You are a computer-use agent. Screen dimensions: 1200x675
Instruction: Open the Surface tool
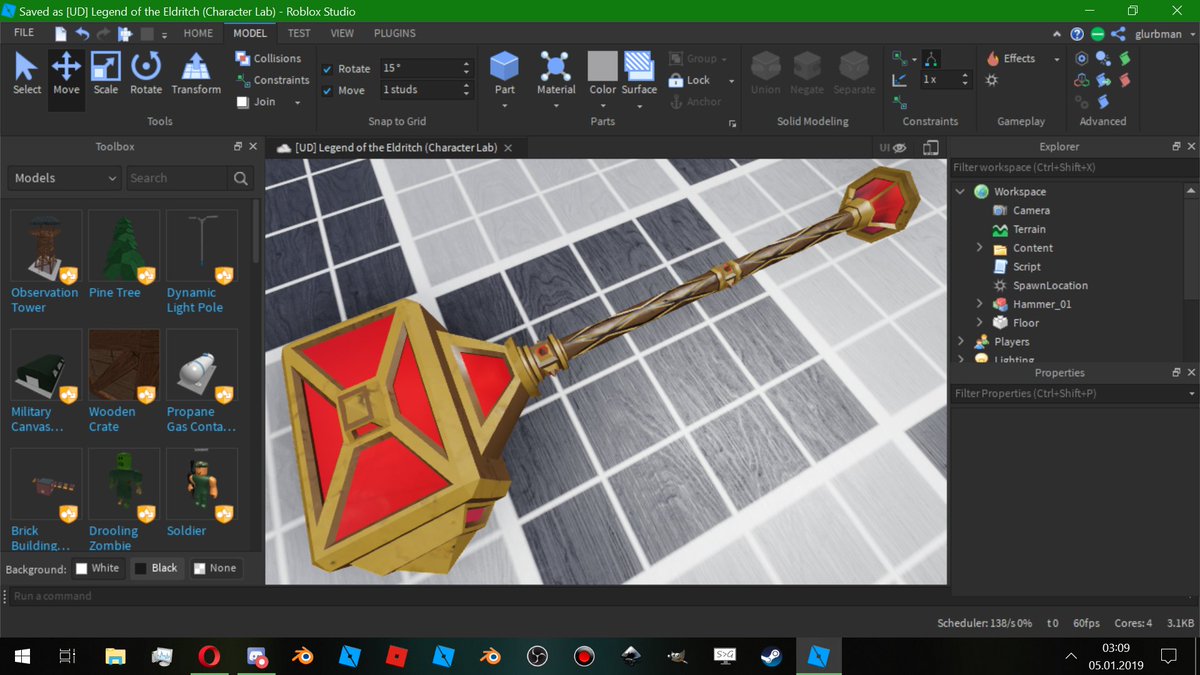[639, 74]
